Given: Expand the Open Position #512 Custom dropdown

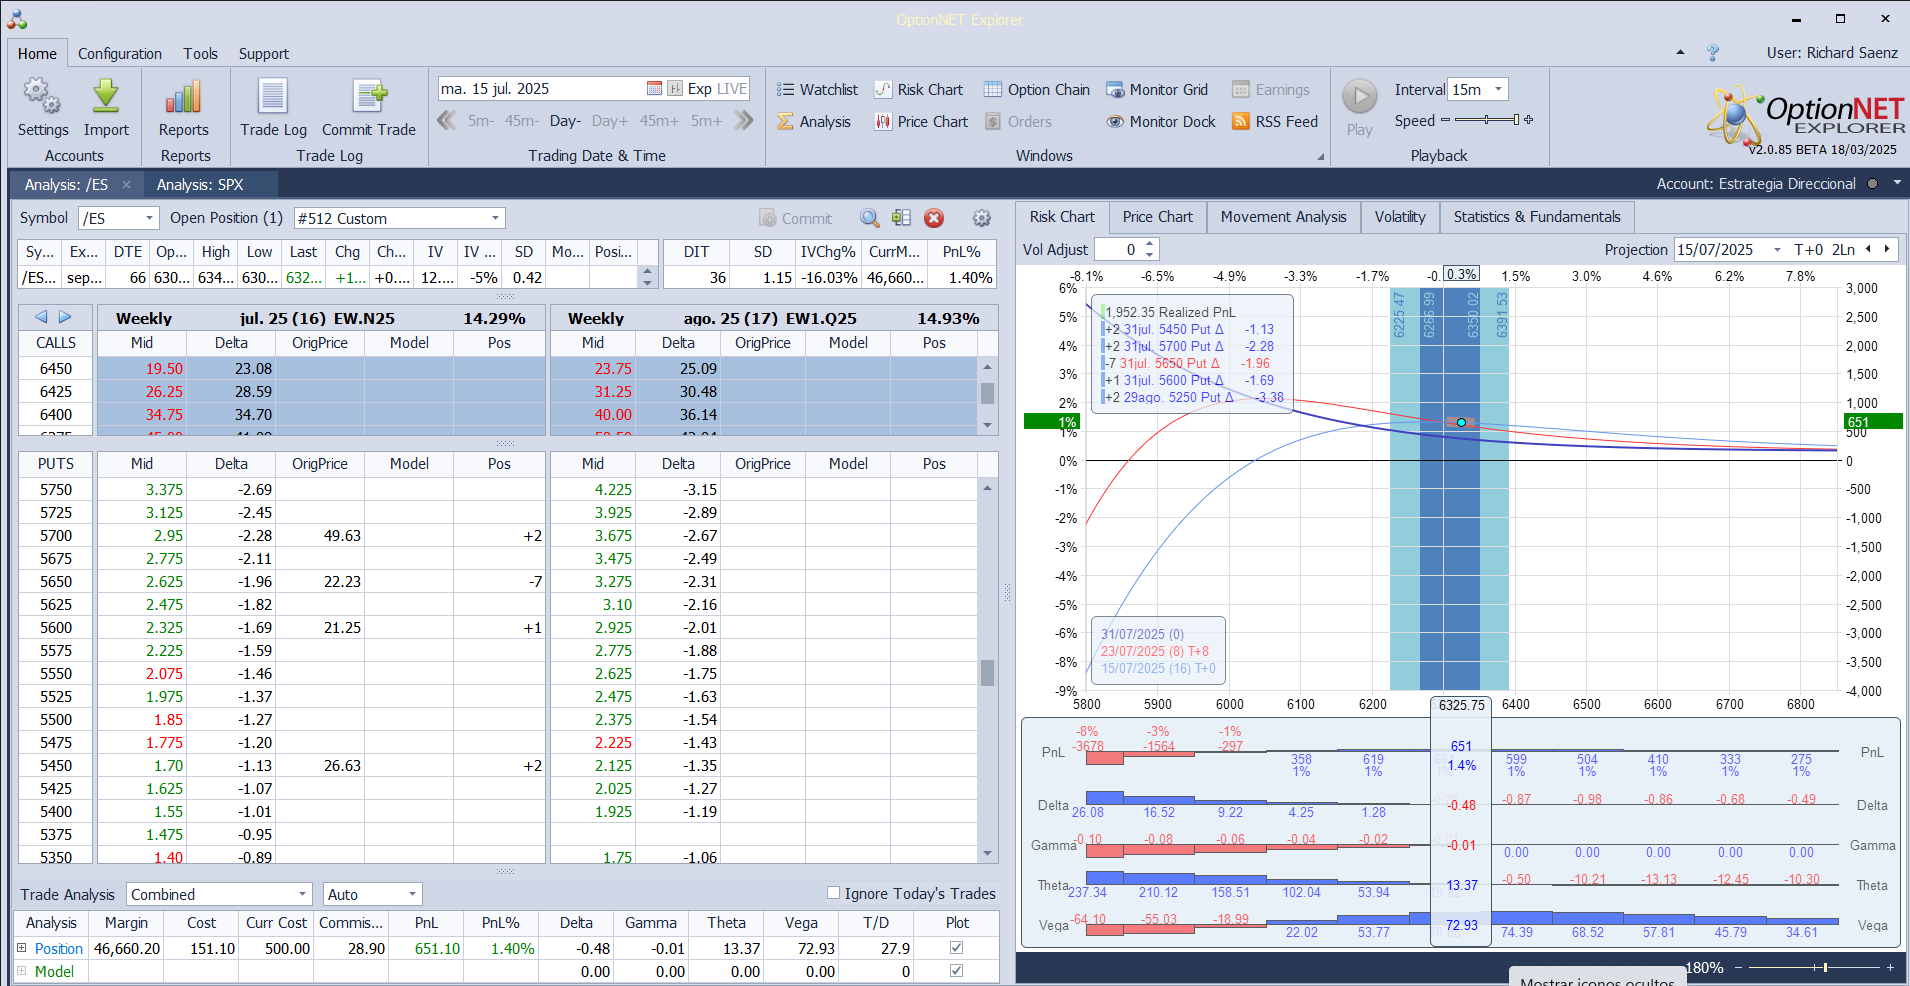Looking at the screenshot, I should pos(495,218).
